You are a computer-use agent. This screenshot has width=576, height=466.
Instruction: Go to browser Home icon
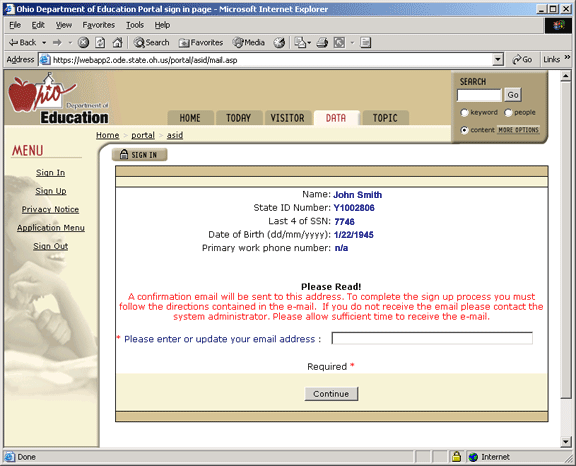coord(117,43)
